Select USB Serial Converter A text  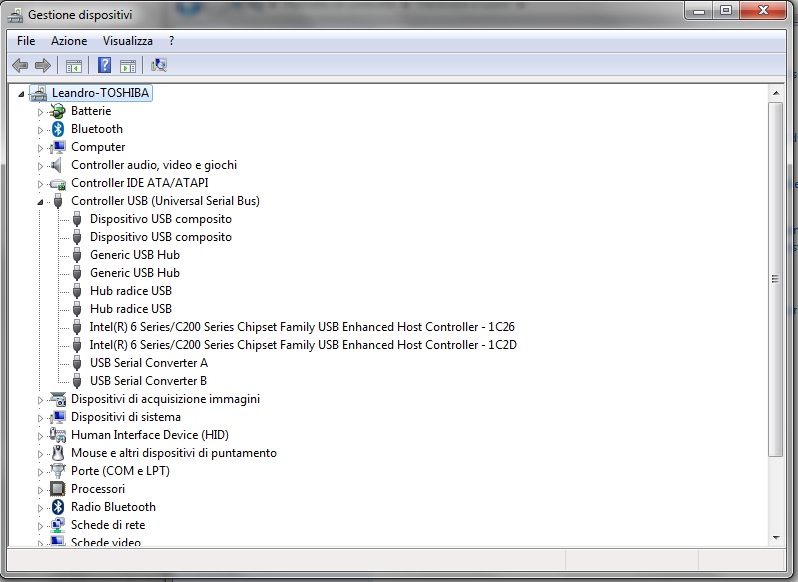pyautogui.click(x=149, y=363)
